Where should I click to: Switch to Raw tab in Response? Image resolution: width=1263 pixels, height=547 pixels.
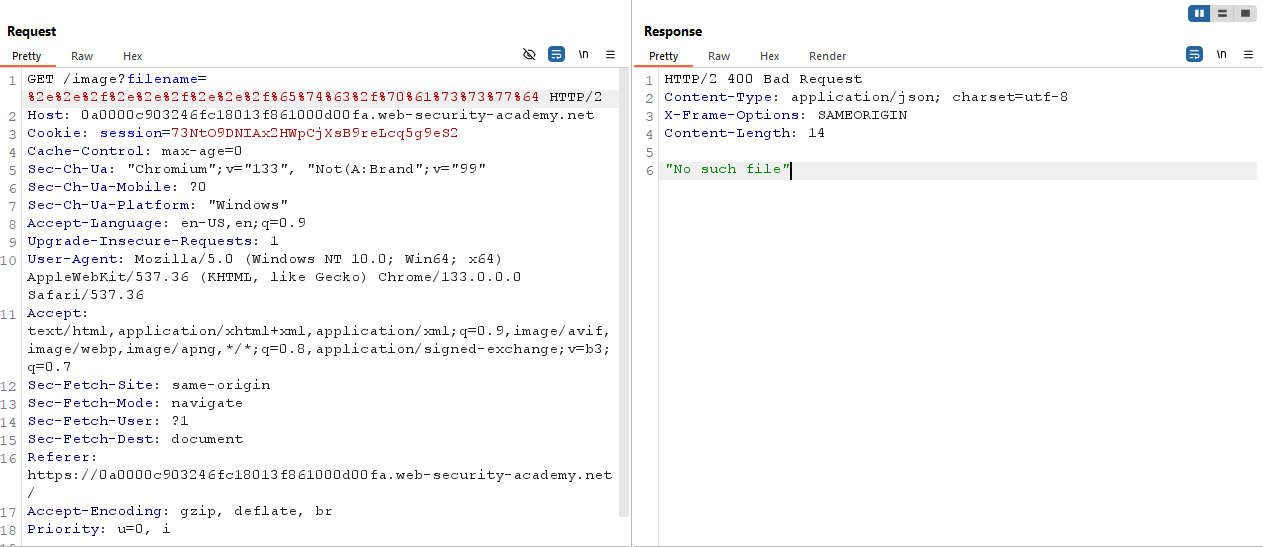pyautogui.click(x=719, y=56)
